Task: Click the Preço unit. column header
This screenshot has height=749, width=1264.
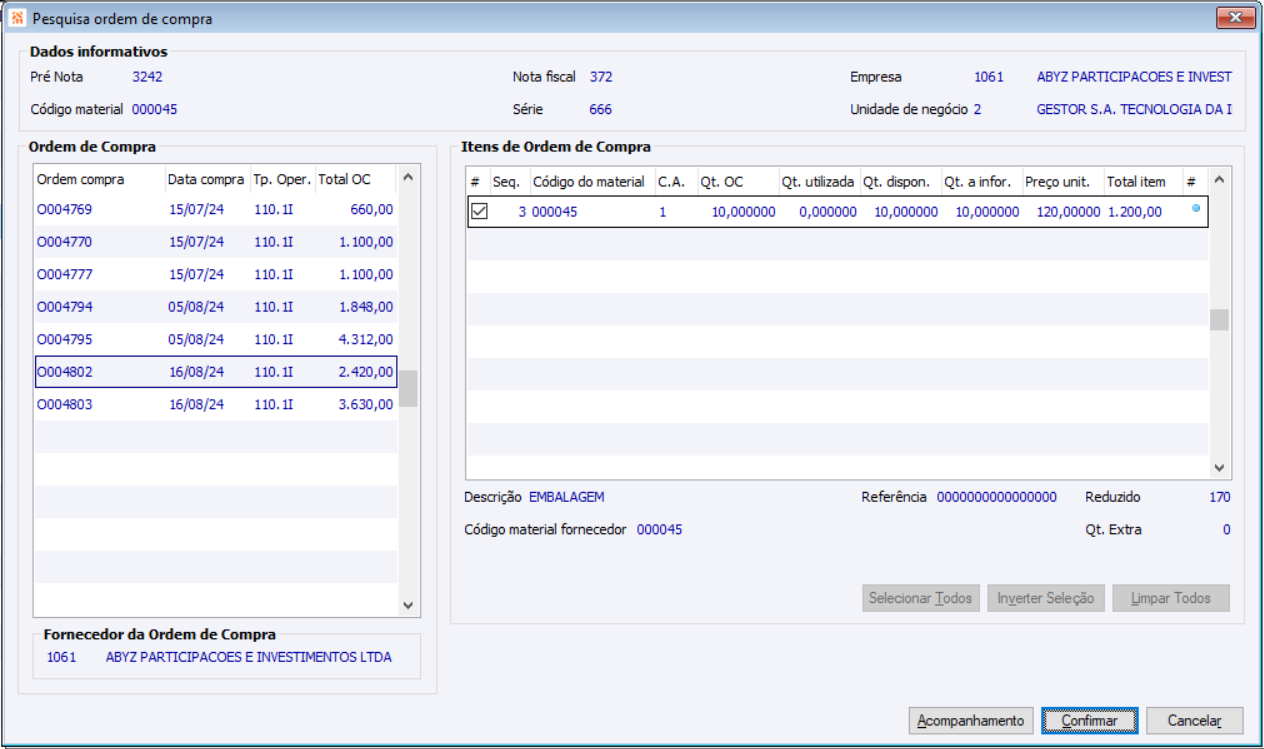Action: 1062,182
